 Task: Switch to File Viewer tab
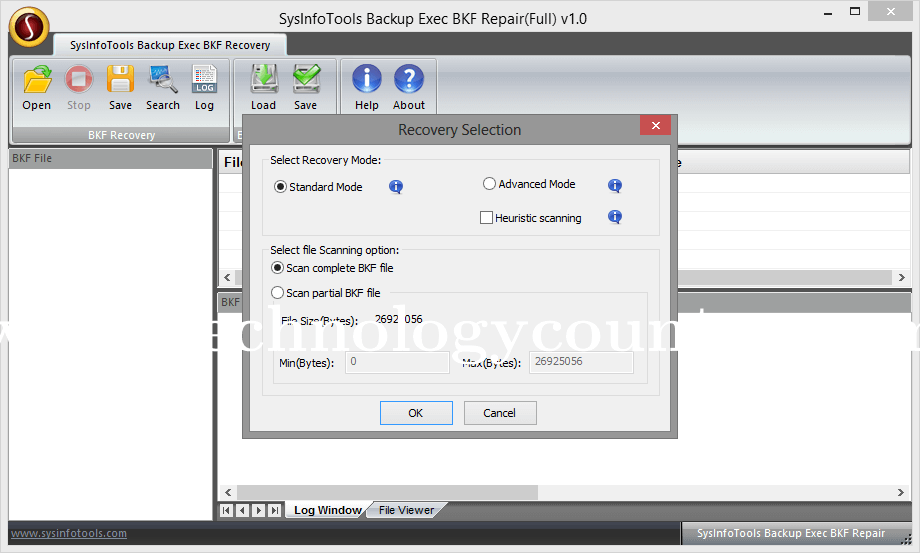click(x=406, y=510)
